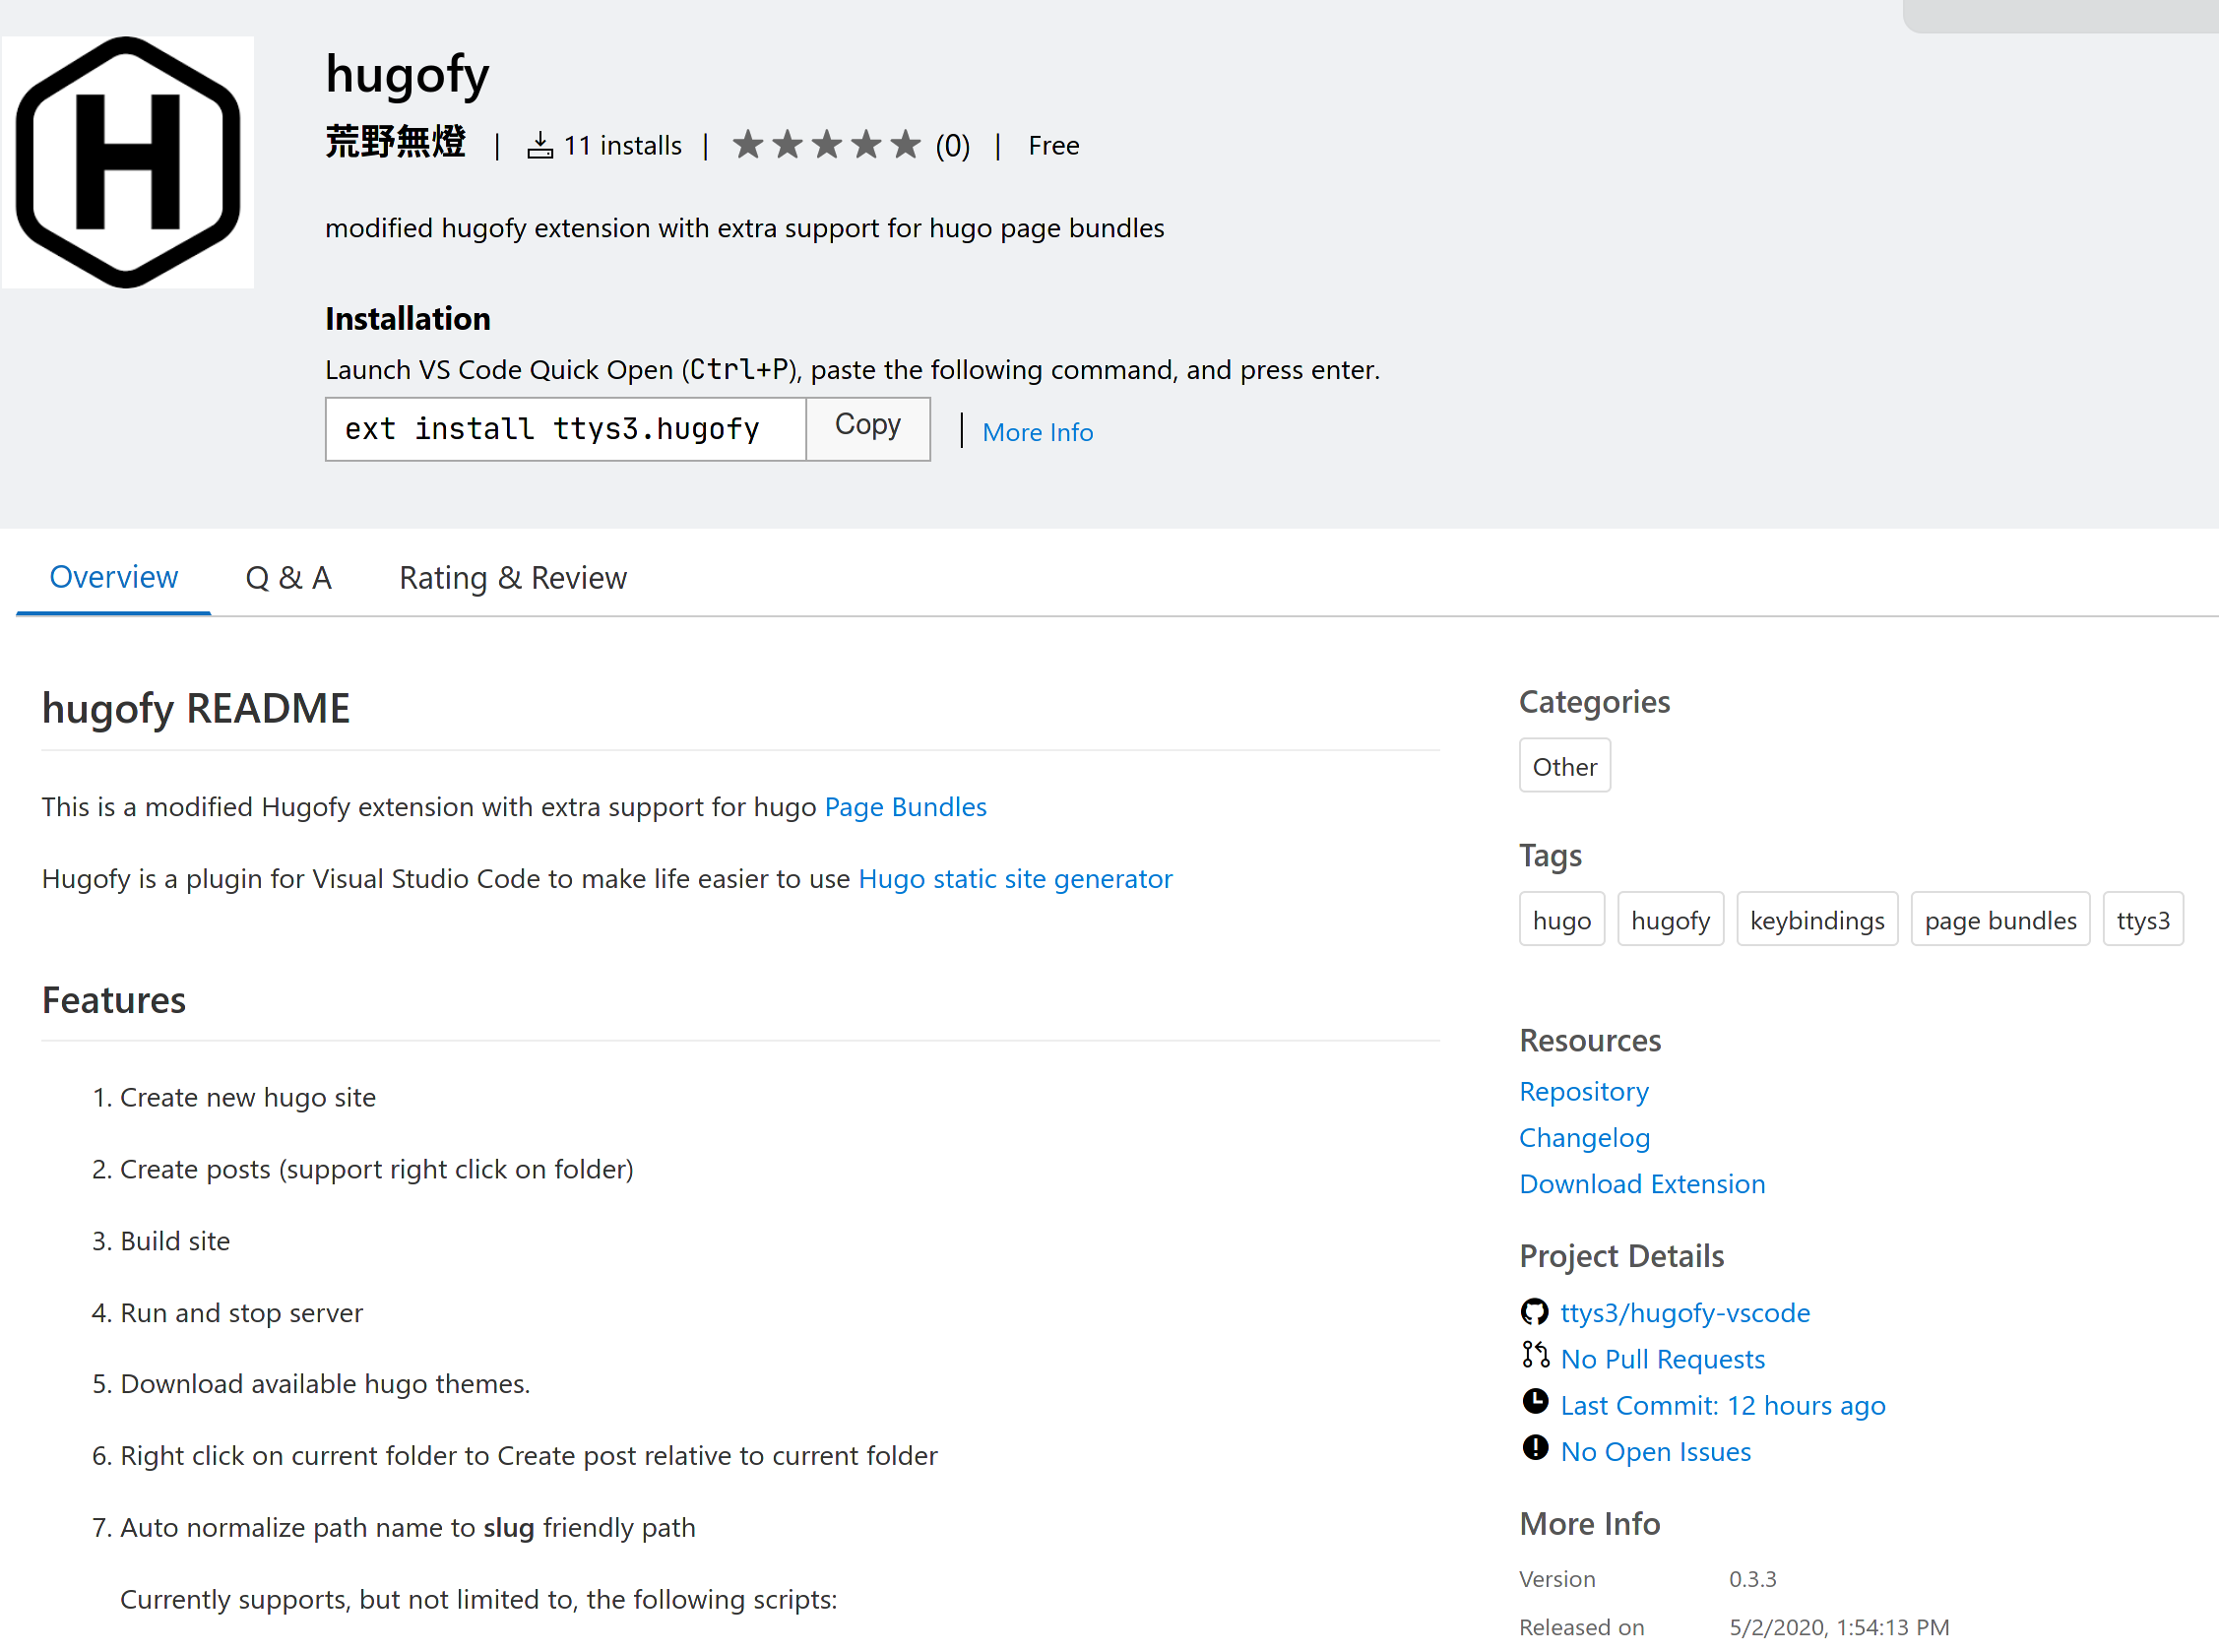Click the clock icon beside Last Commit
This screenshot has height=1652, width=2219.
(x=1534, y=1402)
